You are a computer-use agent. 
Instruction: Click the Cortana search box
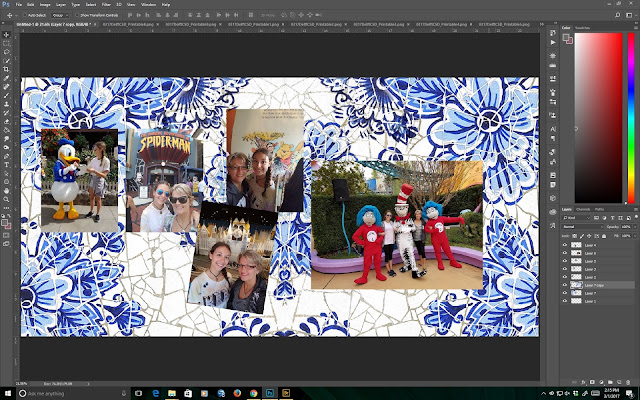point(74,393)
